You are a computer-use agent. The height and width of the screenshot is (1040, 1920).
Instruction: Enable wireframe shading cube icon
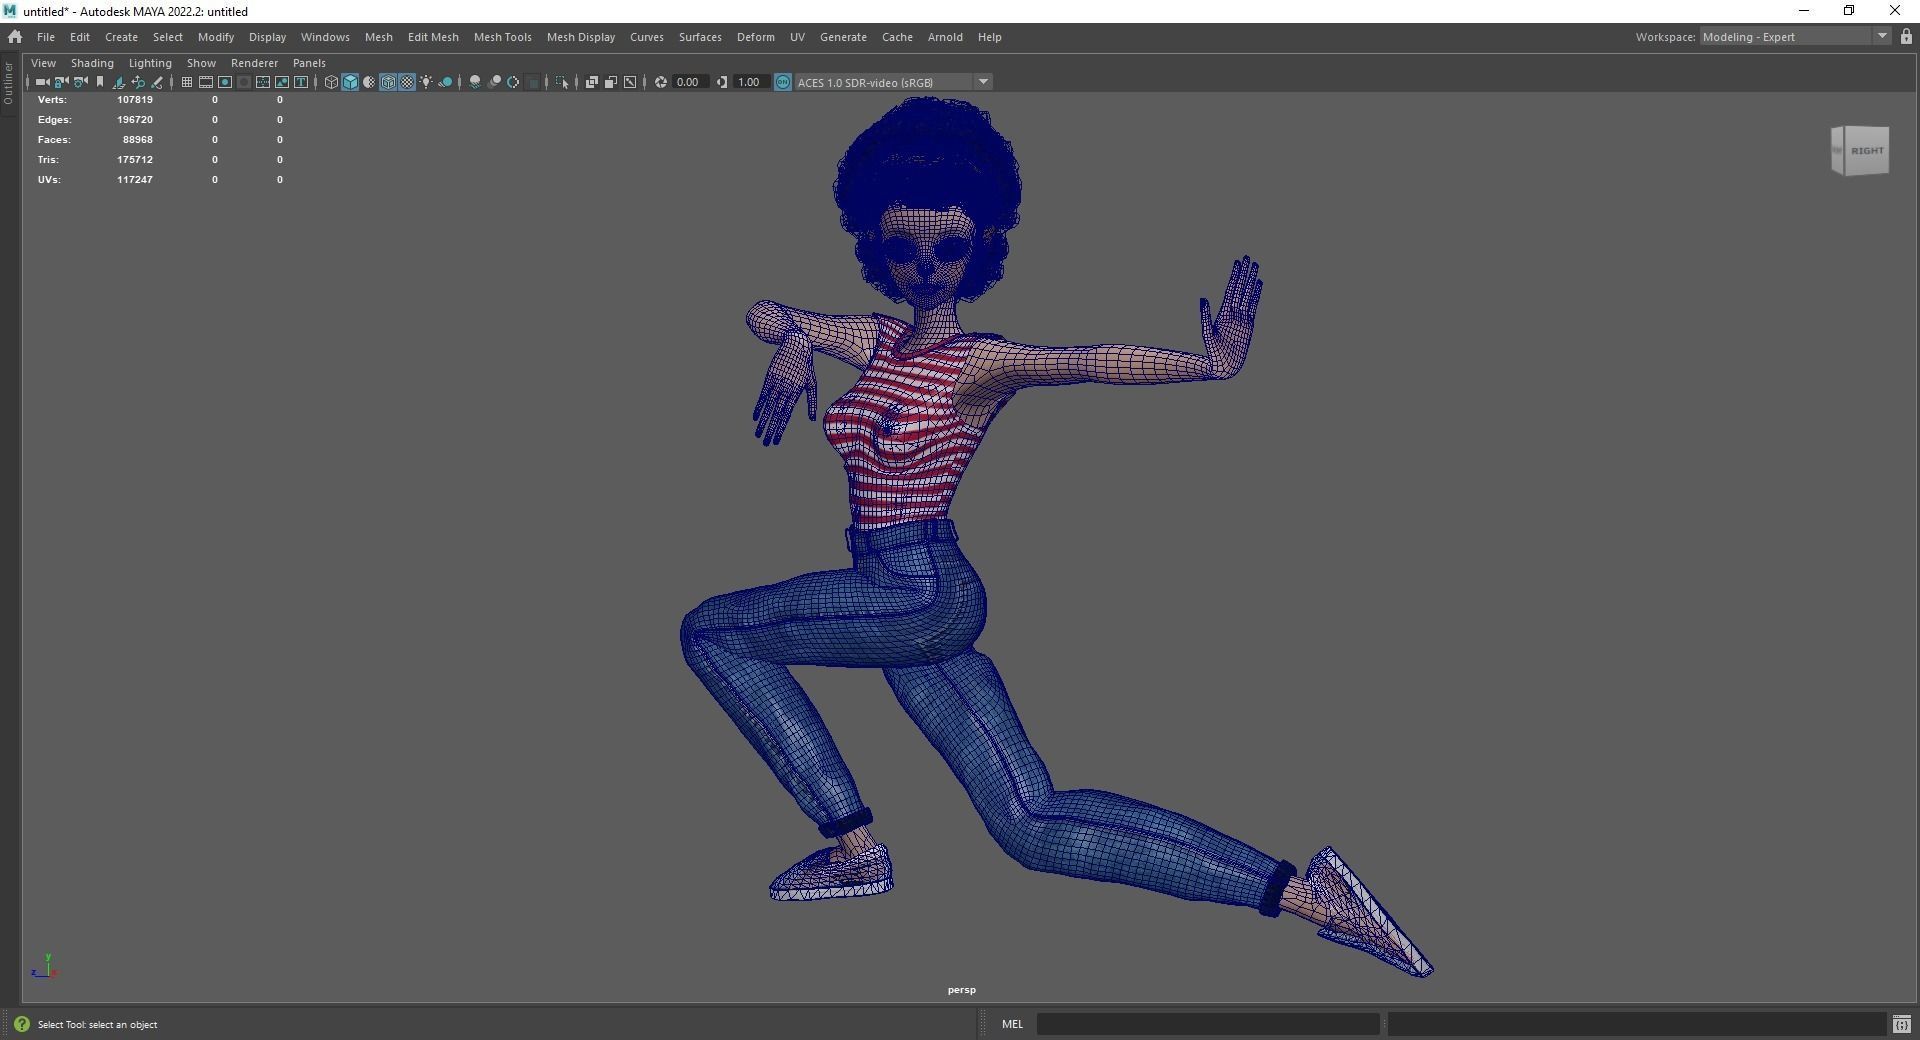[331, 82]
